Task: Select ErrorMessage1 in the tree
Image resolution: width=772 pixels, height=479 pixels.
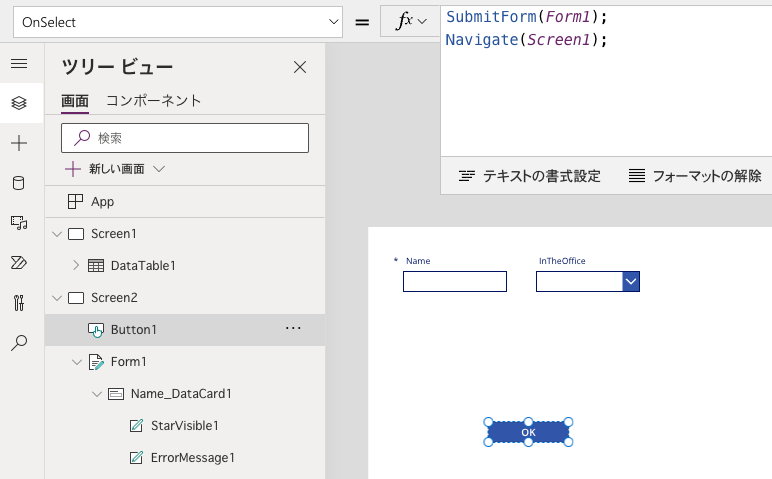Action: [x=193, y=458]
